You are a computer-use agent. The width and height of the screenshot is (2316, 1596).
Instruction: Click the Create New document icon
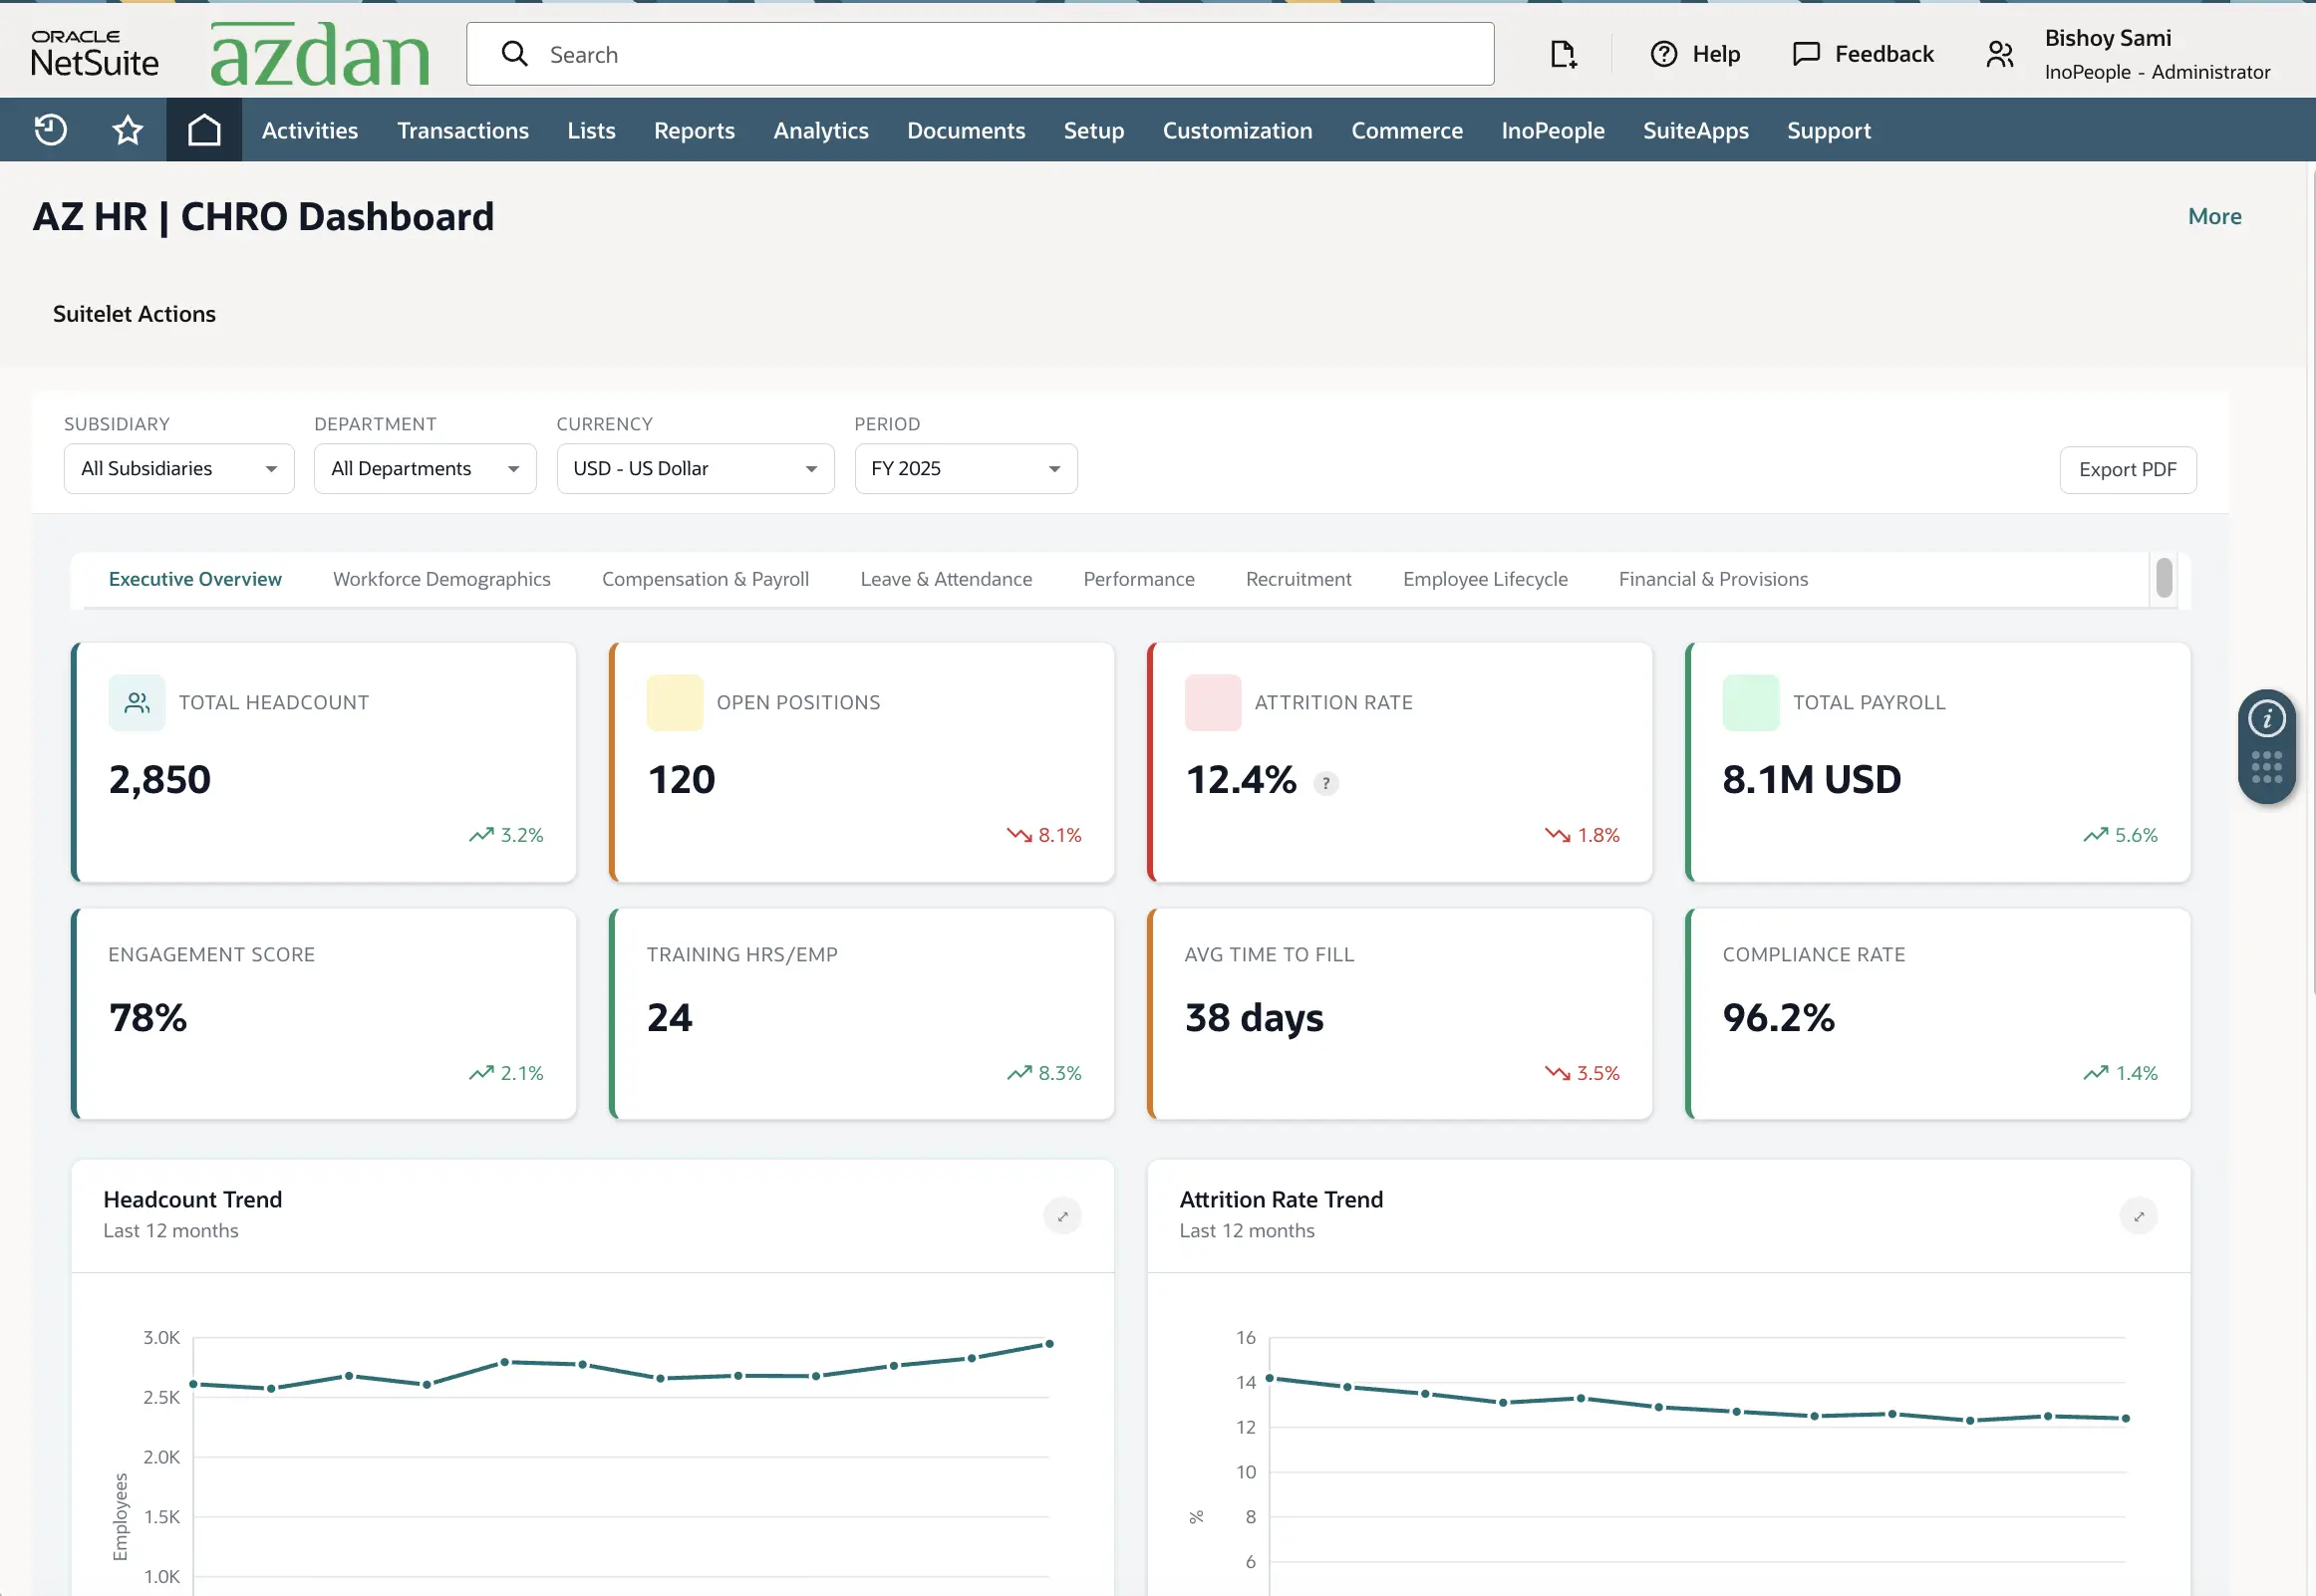[x=1563, y=54]
